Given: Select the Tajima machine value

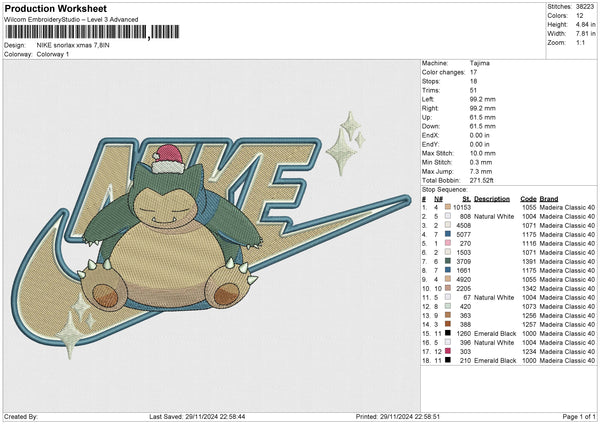Looking at the screenshot, I should tap(480, 63).
